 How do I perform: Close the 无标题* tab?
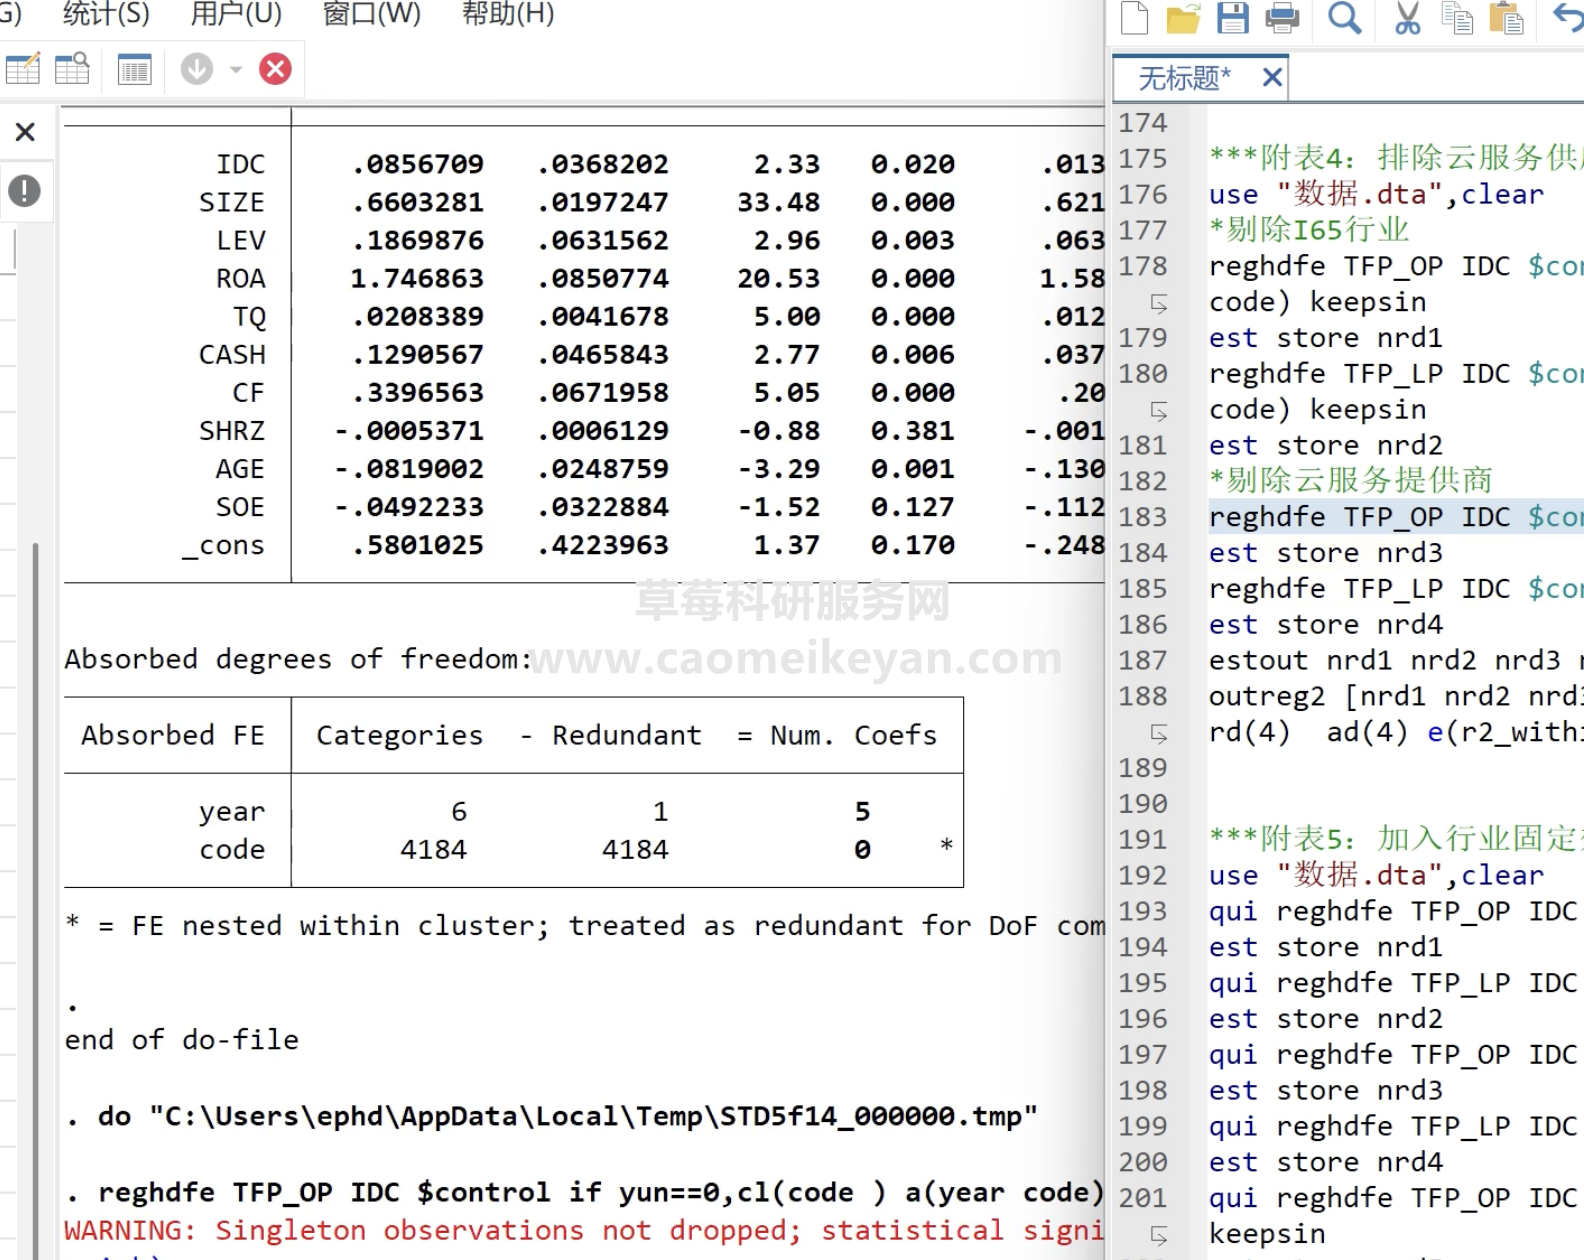[1272, 77]
